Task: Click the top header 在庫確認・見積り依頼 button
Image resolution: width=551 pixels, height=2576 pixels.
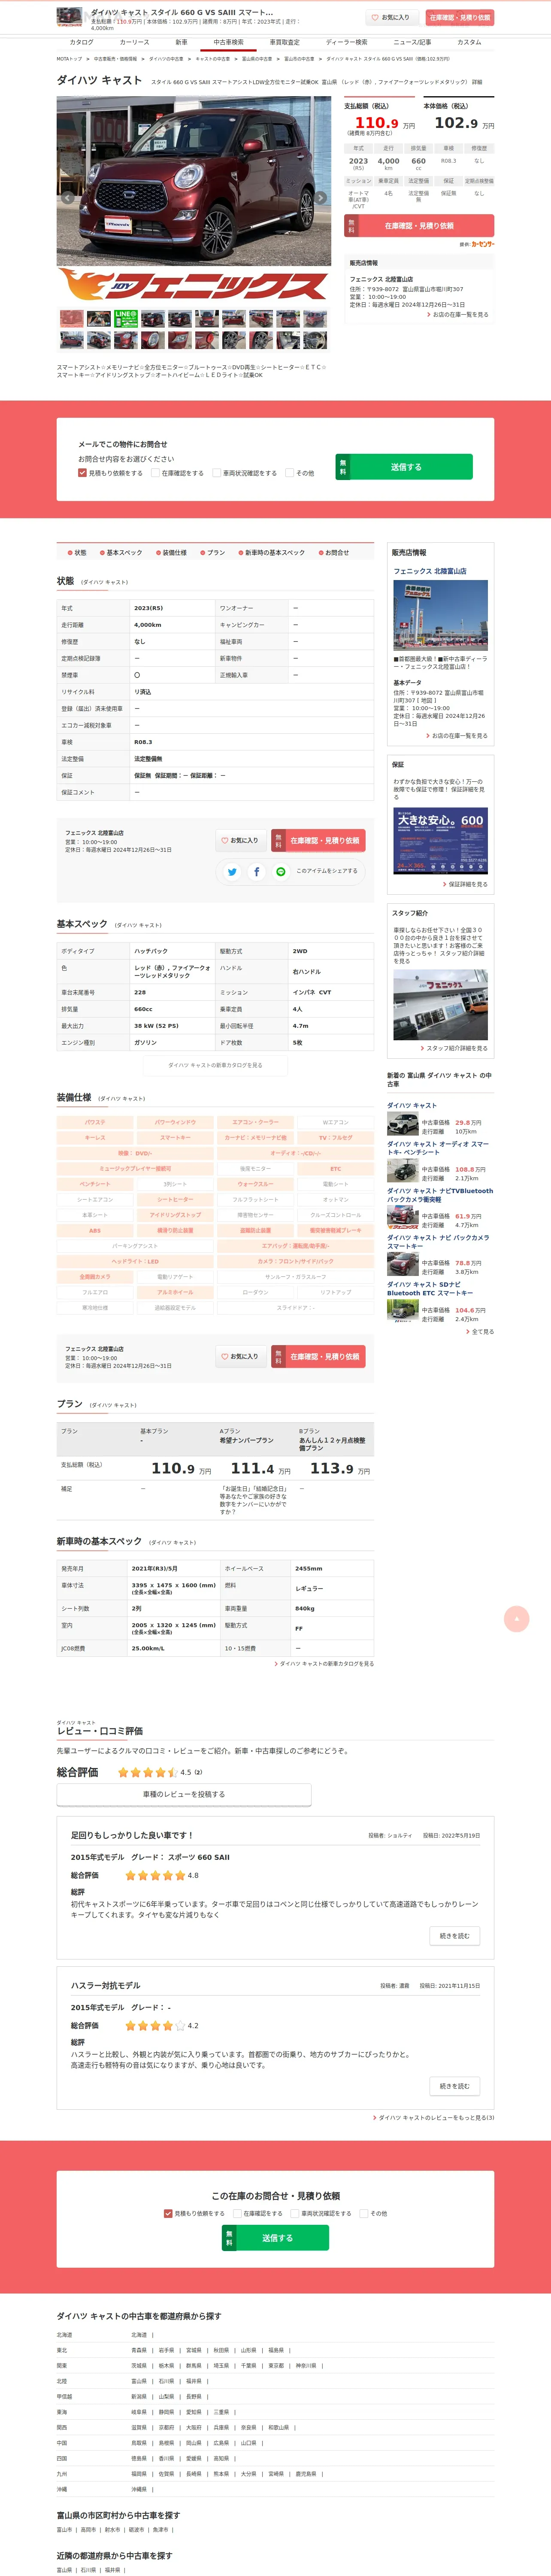Action: [x=460, y=17]
